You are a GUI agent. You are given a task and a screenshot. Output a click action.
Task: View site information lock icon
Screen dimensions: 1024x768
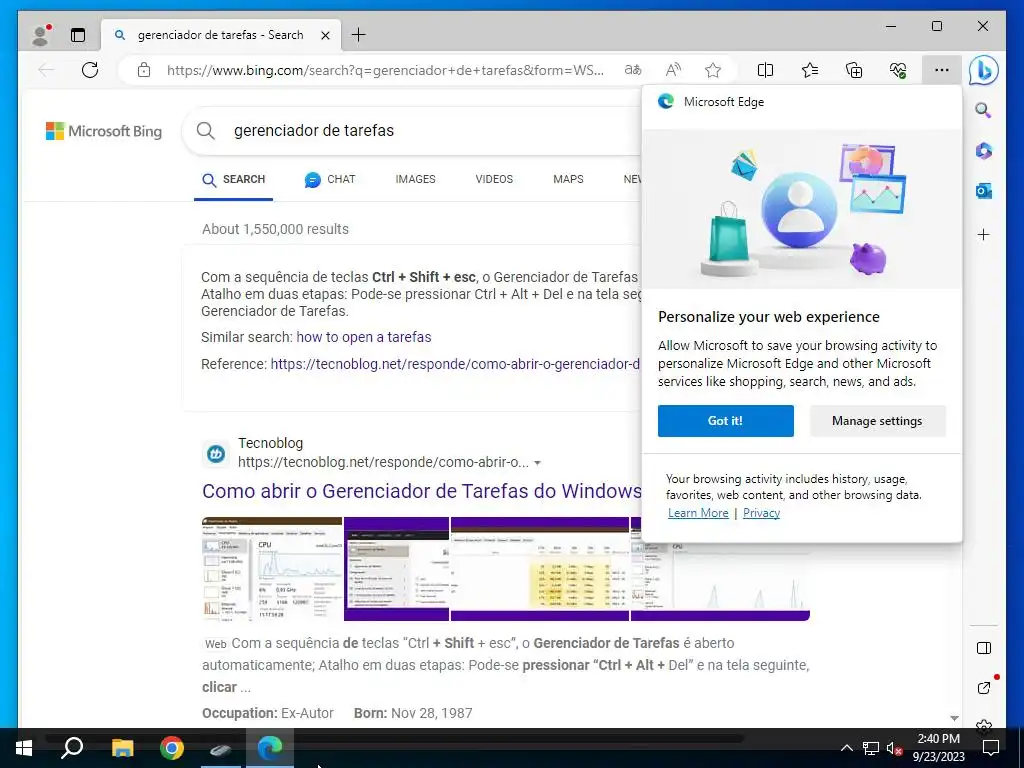[x=144, y=70]
